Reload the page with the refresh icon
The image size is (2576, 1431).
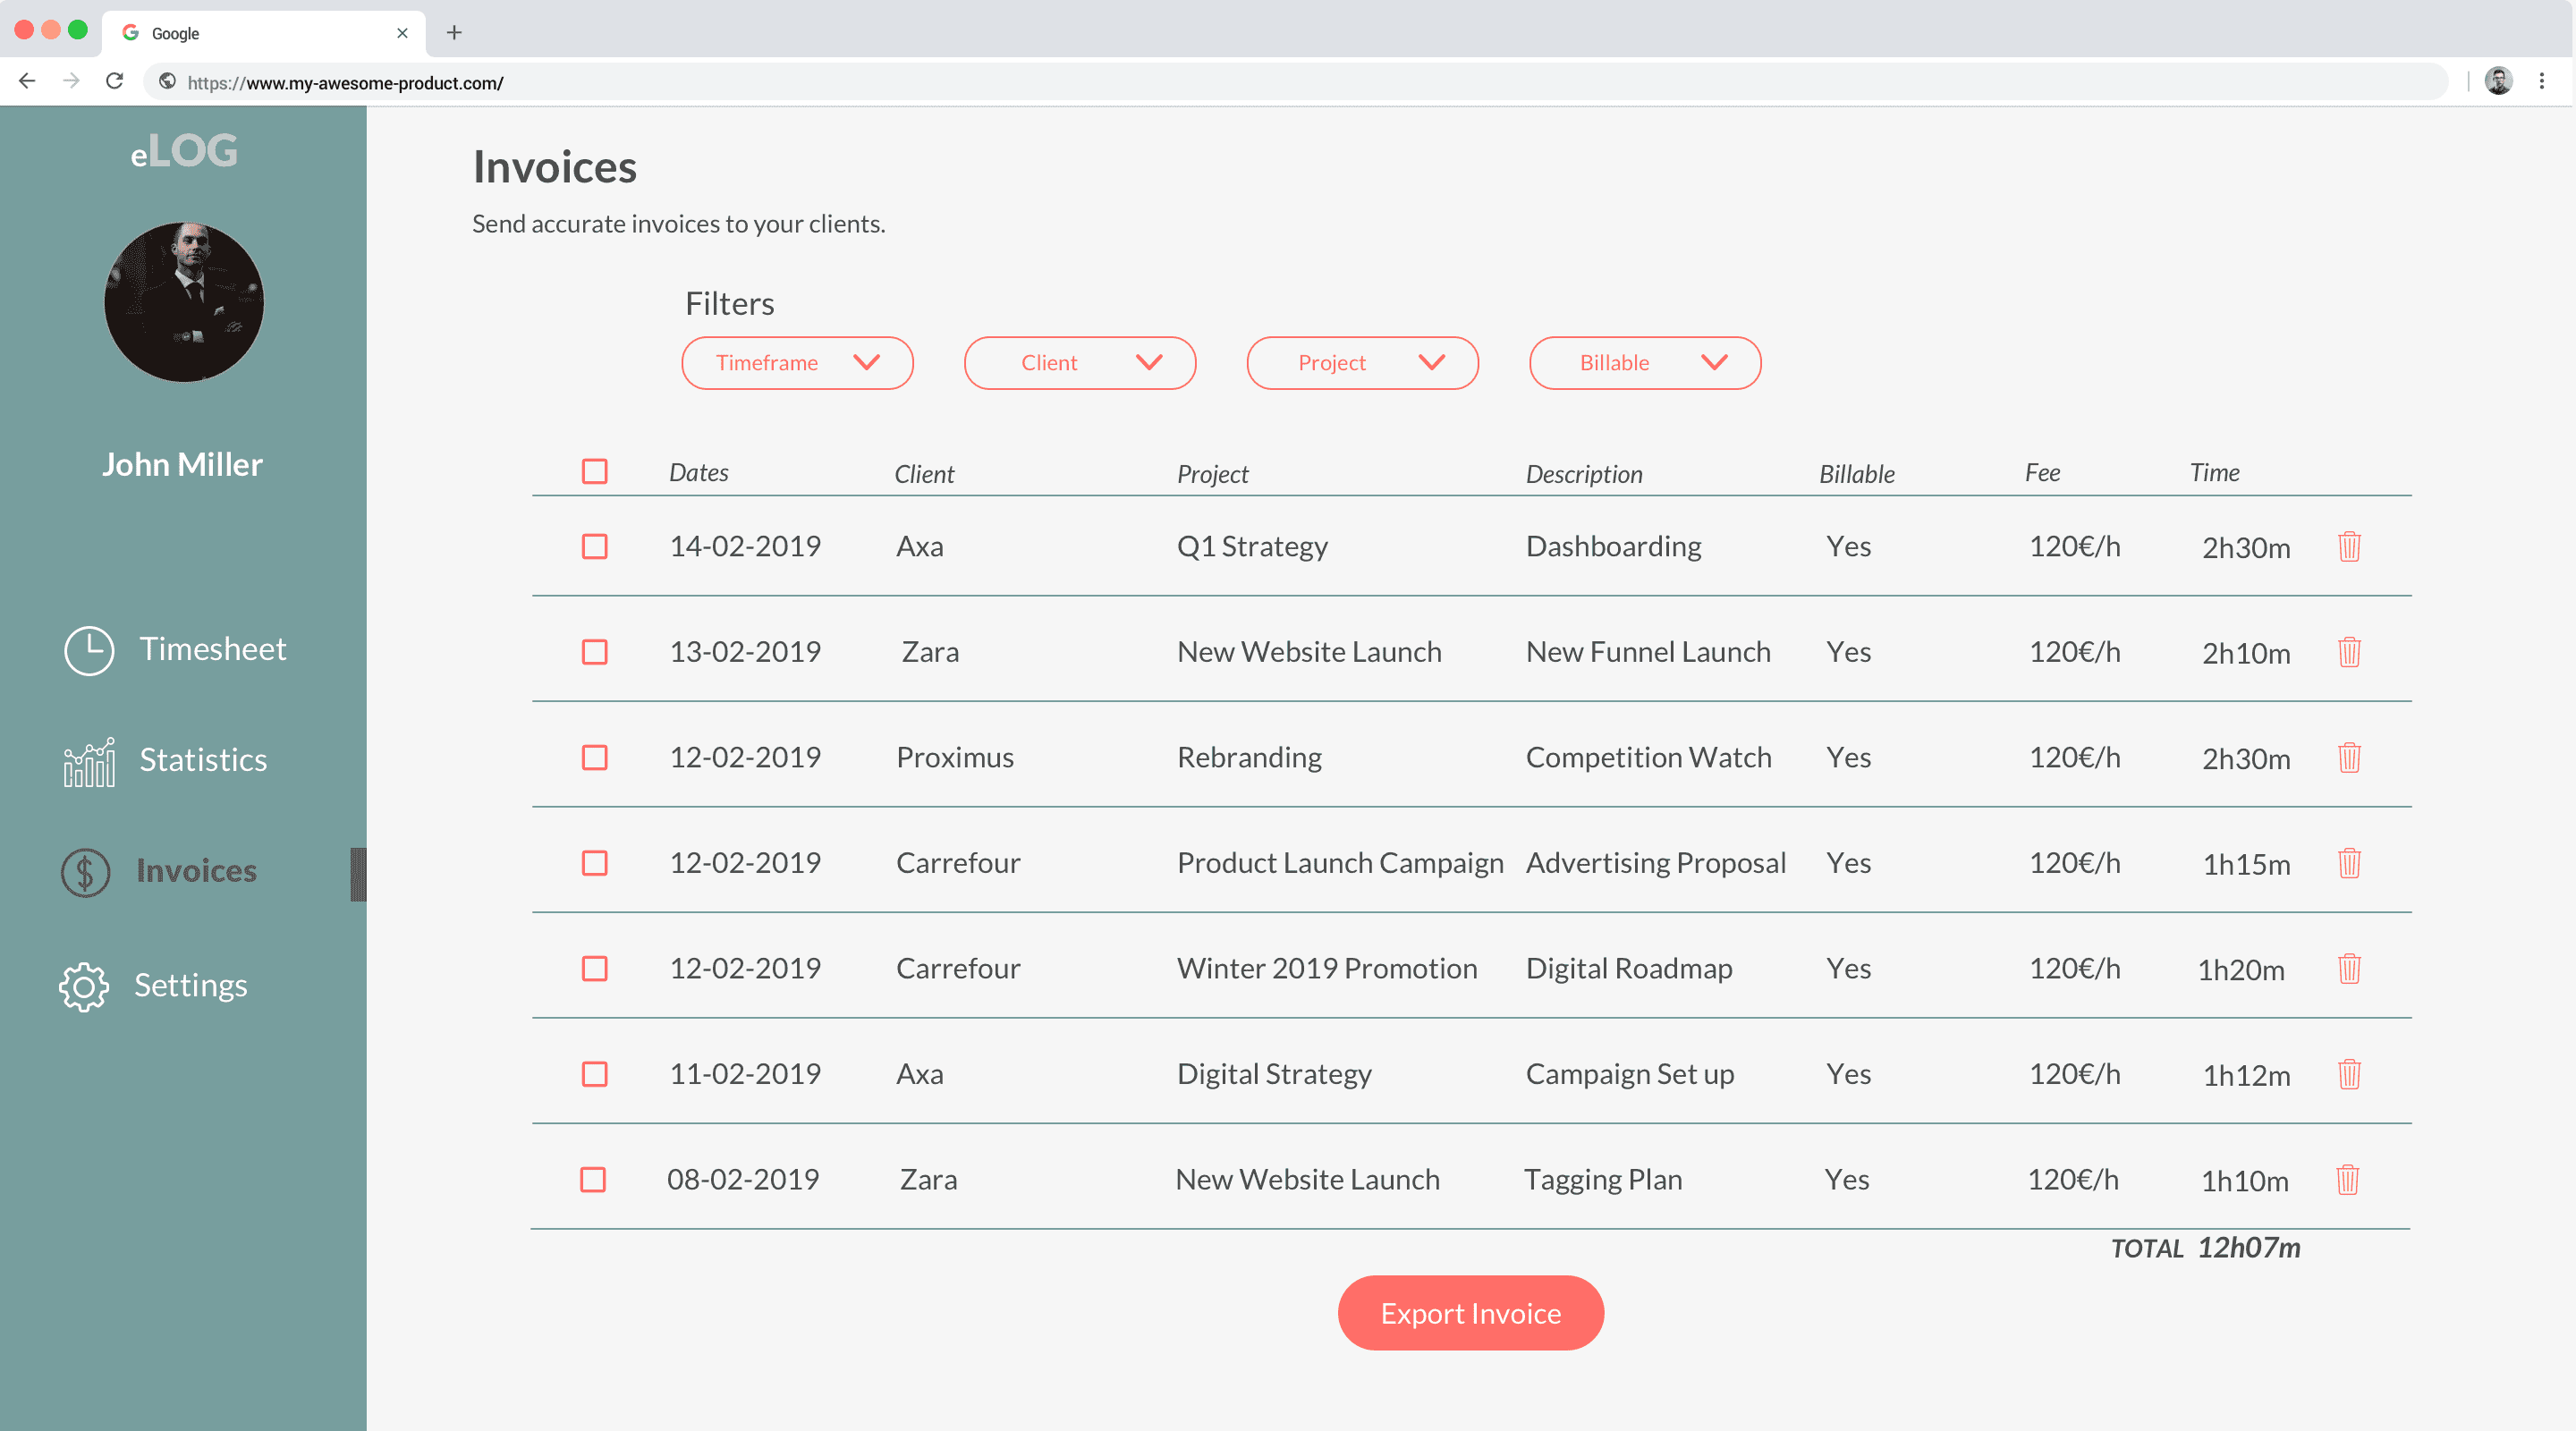pyautogui.click(x=115, y=81)
